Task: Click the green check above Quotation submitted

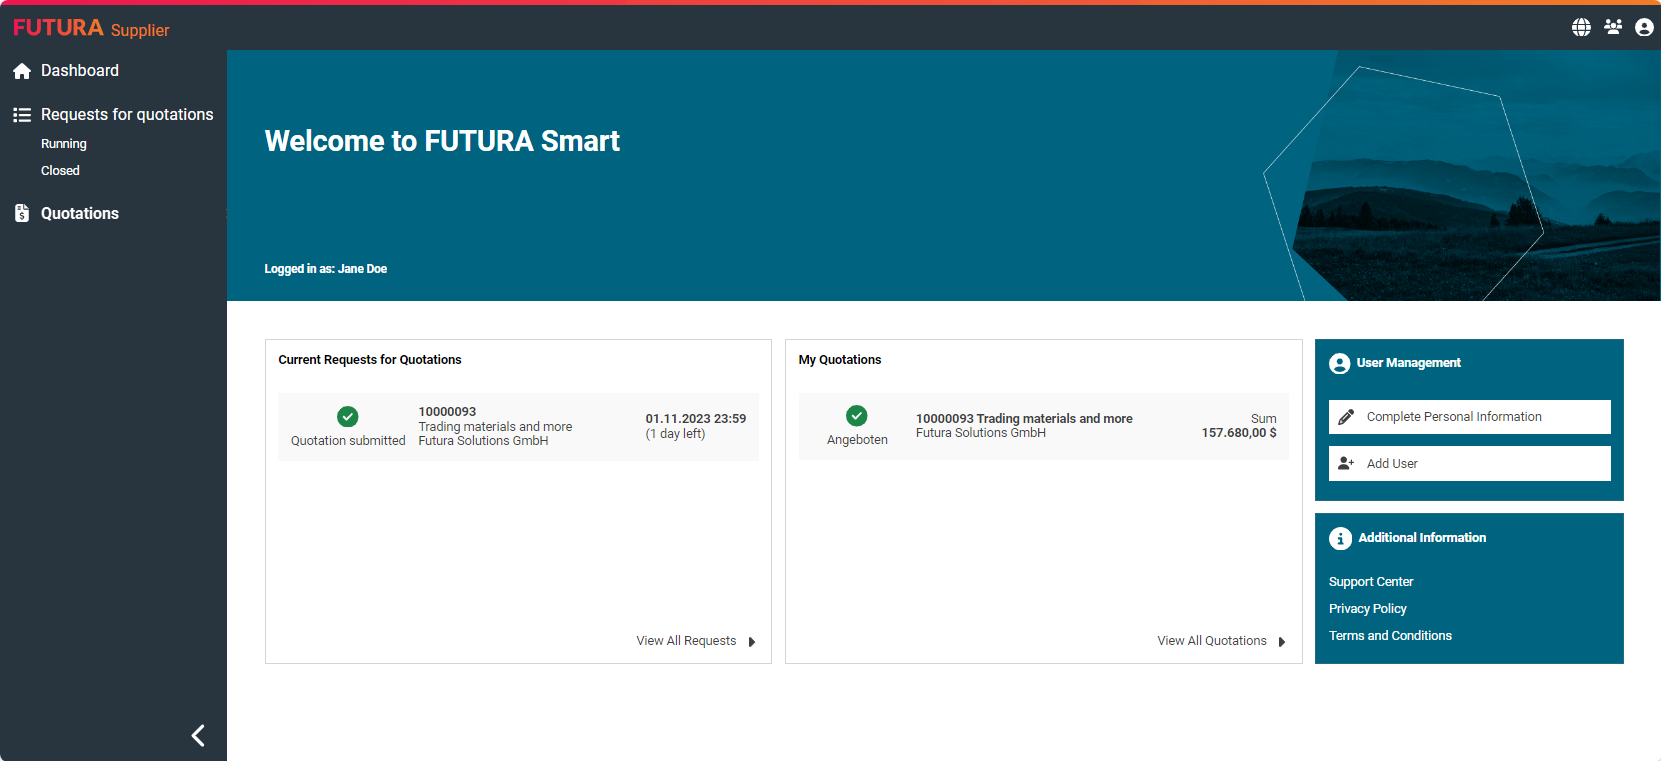Action: [x=348, y=417]
